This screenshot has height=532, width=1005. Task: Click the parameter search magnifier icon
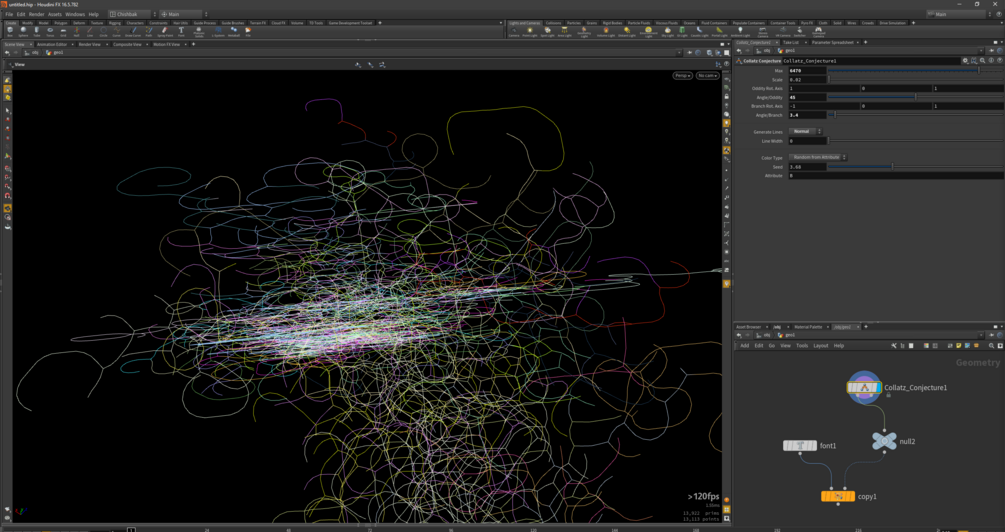pos(983,61)
